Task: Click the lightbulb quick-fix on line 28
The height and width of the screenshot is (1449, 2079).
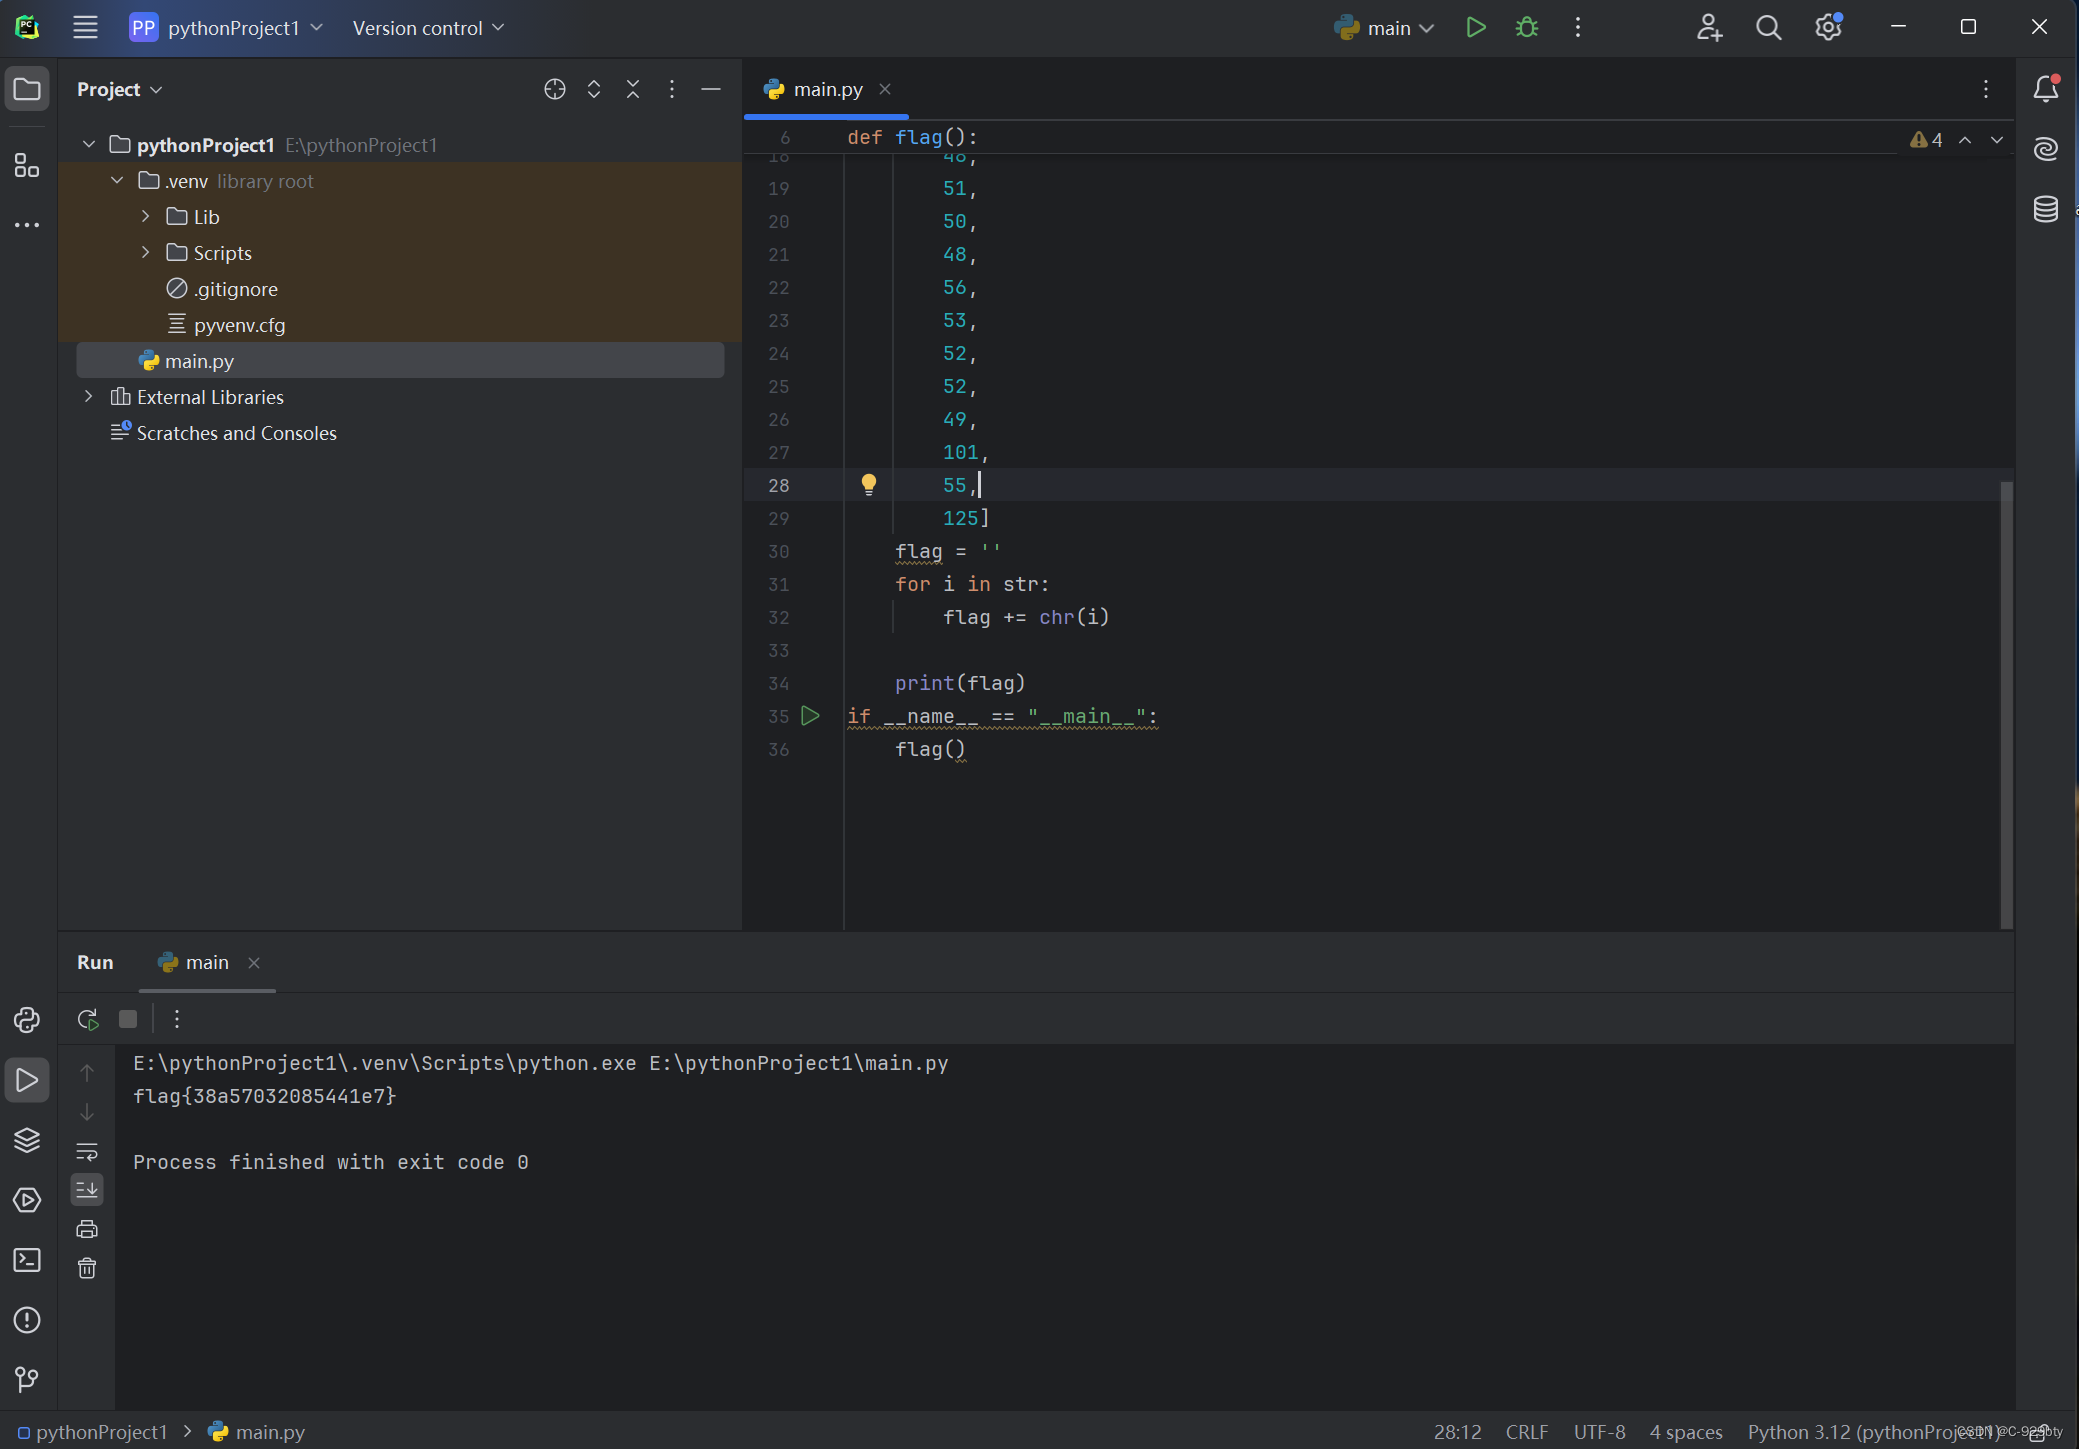Action: (868, 485)
